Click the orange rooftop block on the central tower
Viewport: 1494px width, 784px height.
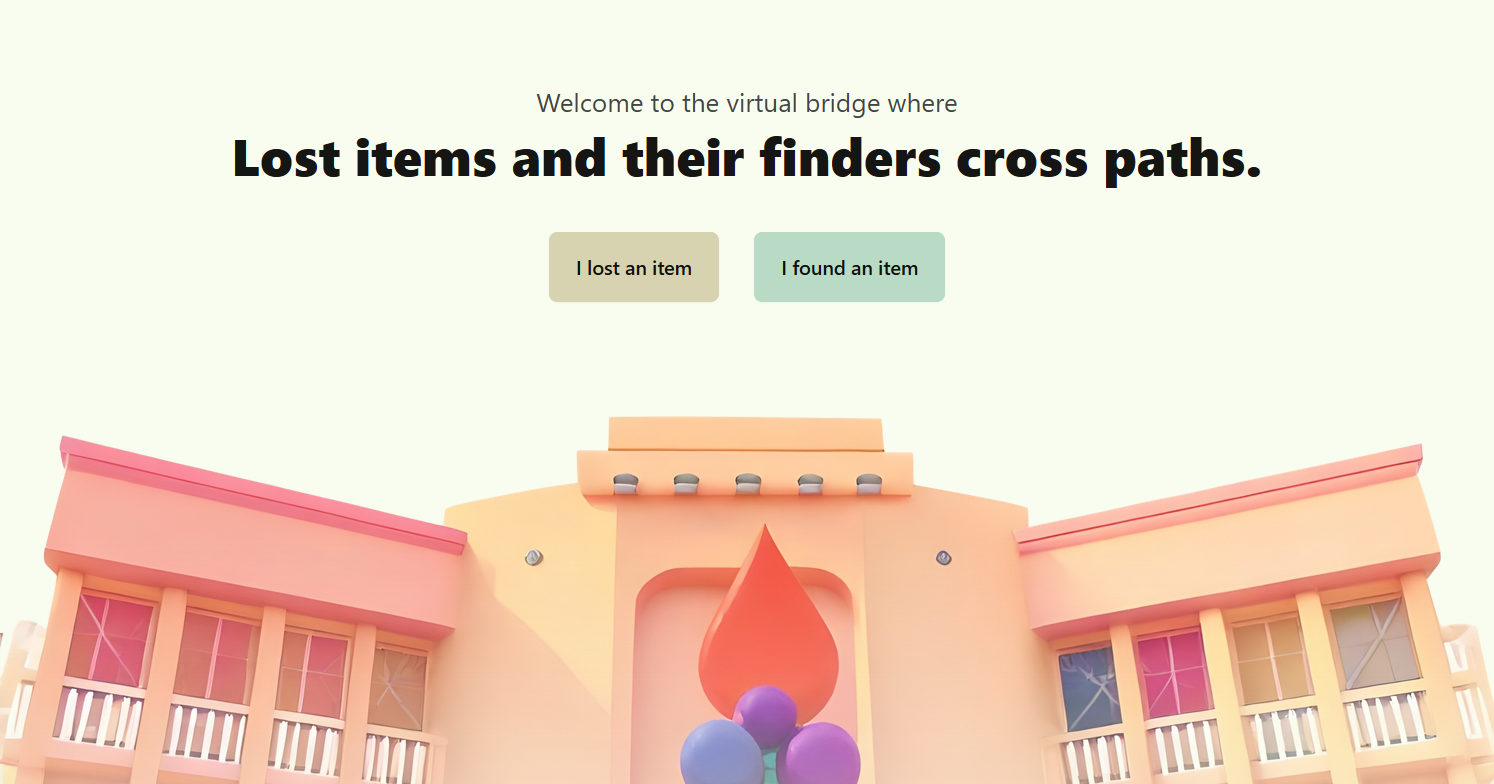coord(746,434)
